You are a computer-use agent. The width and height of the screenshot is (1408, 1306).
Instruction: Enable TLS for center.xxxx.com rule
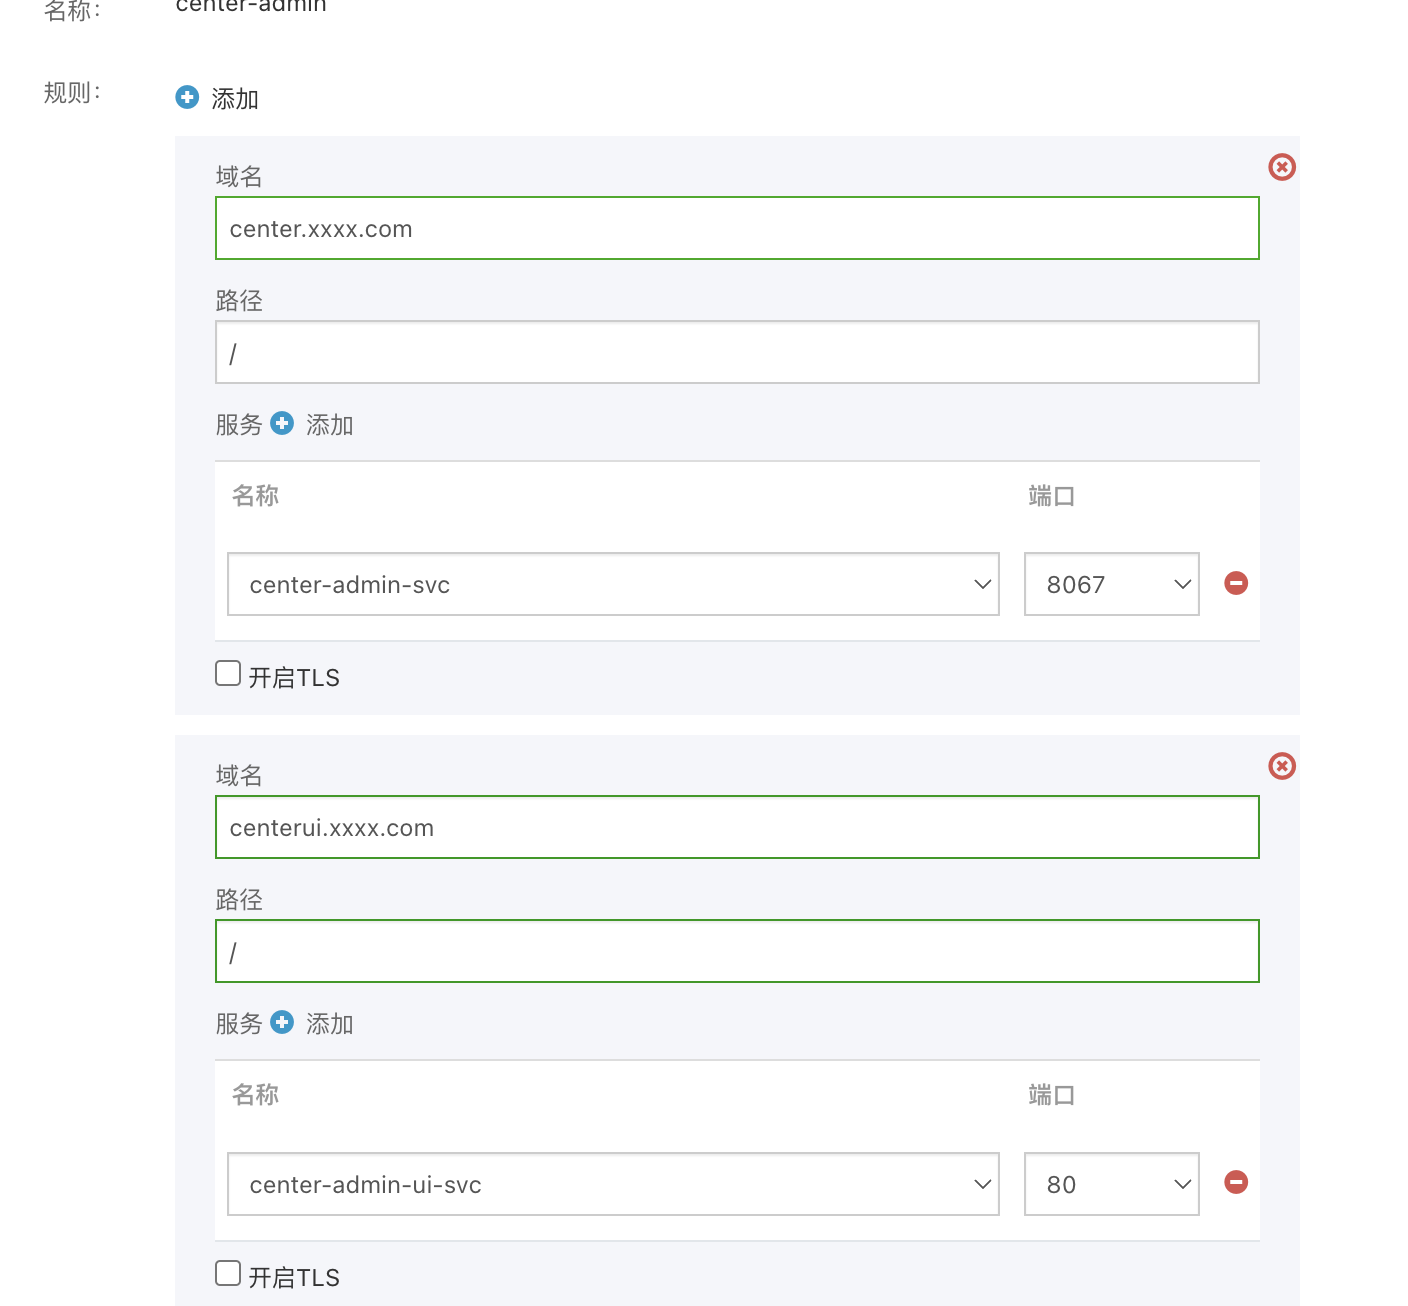point(229,673)
